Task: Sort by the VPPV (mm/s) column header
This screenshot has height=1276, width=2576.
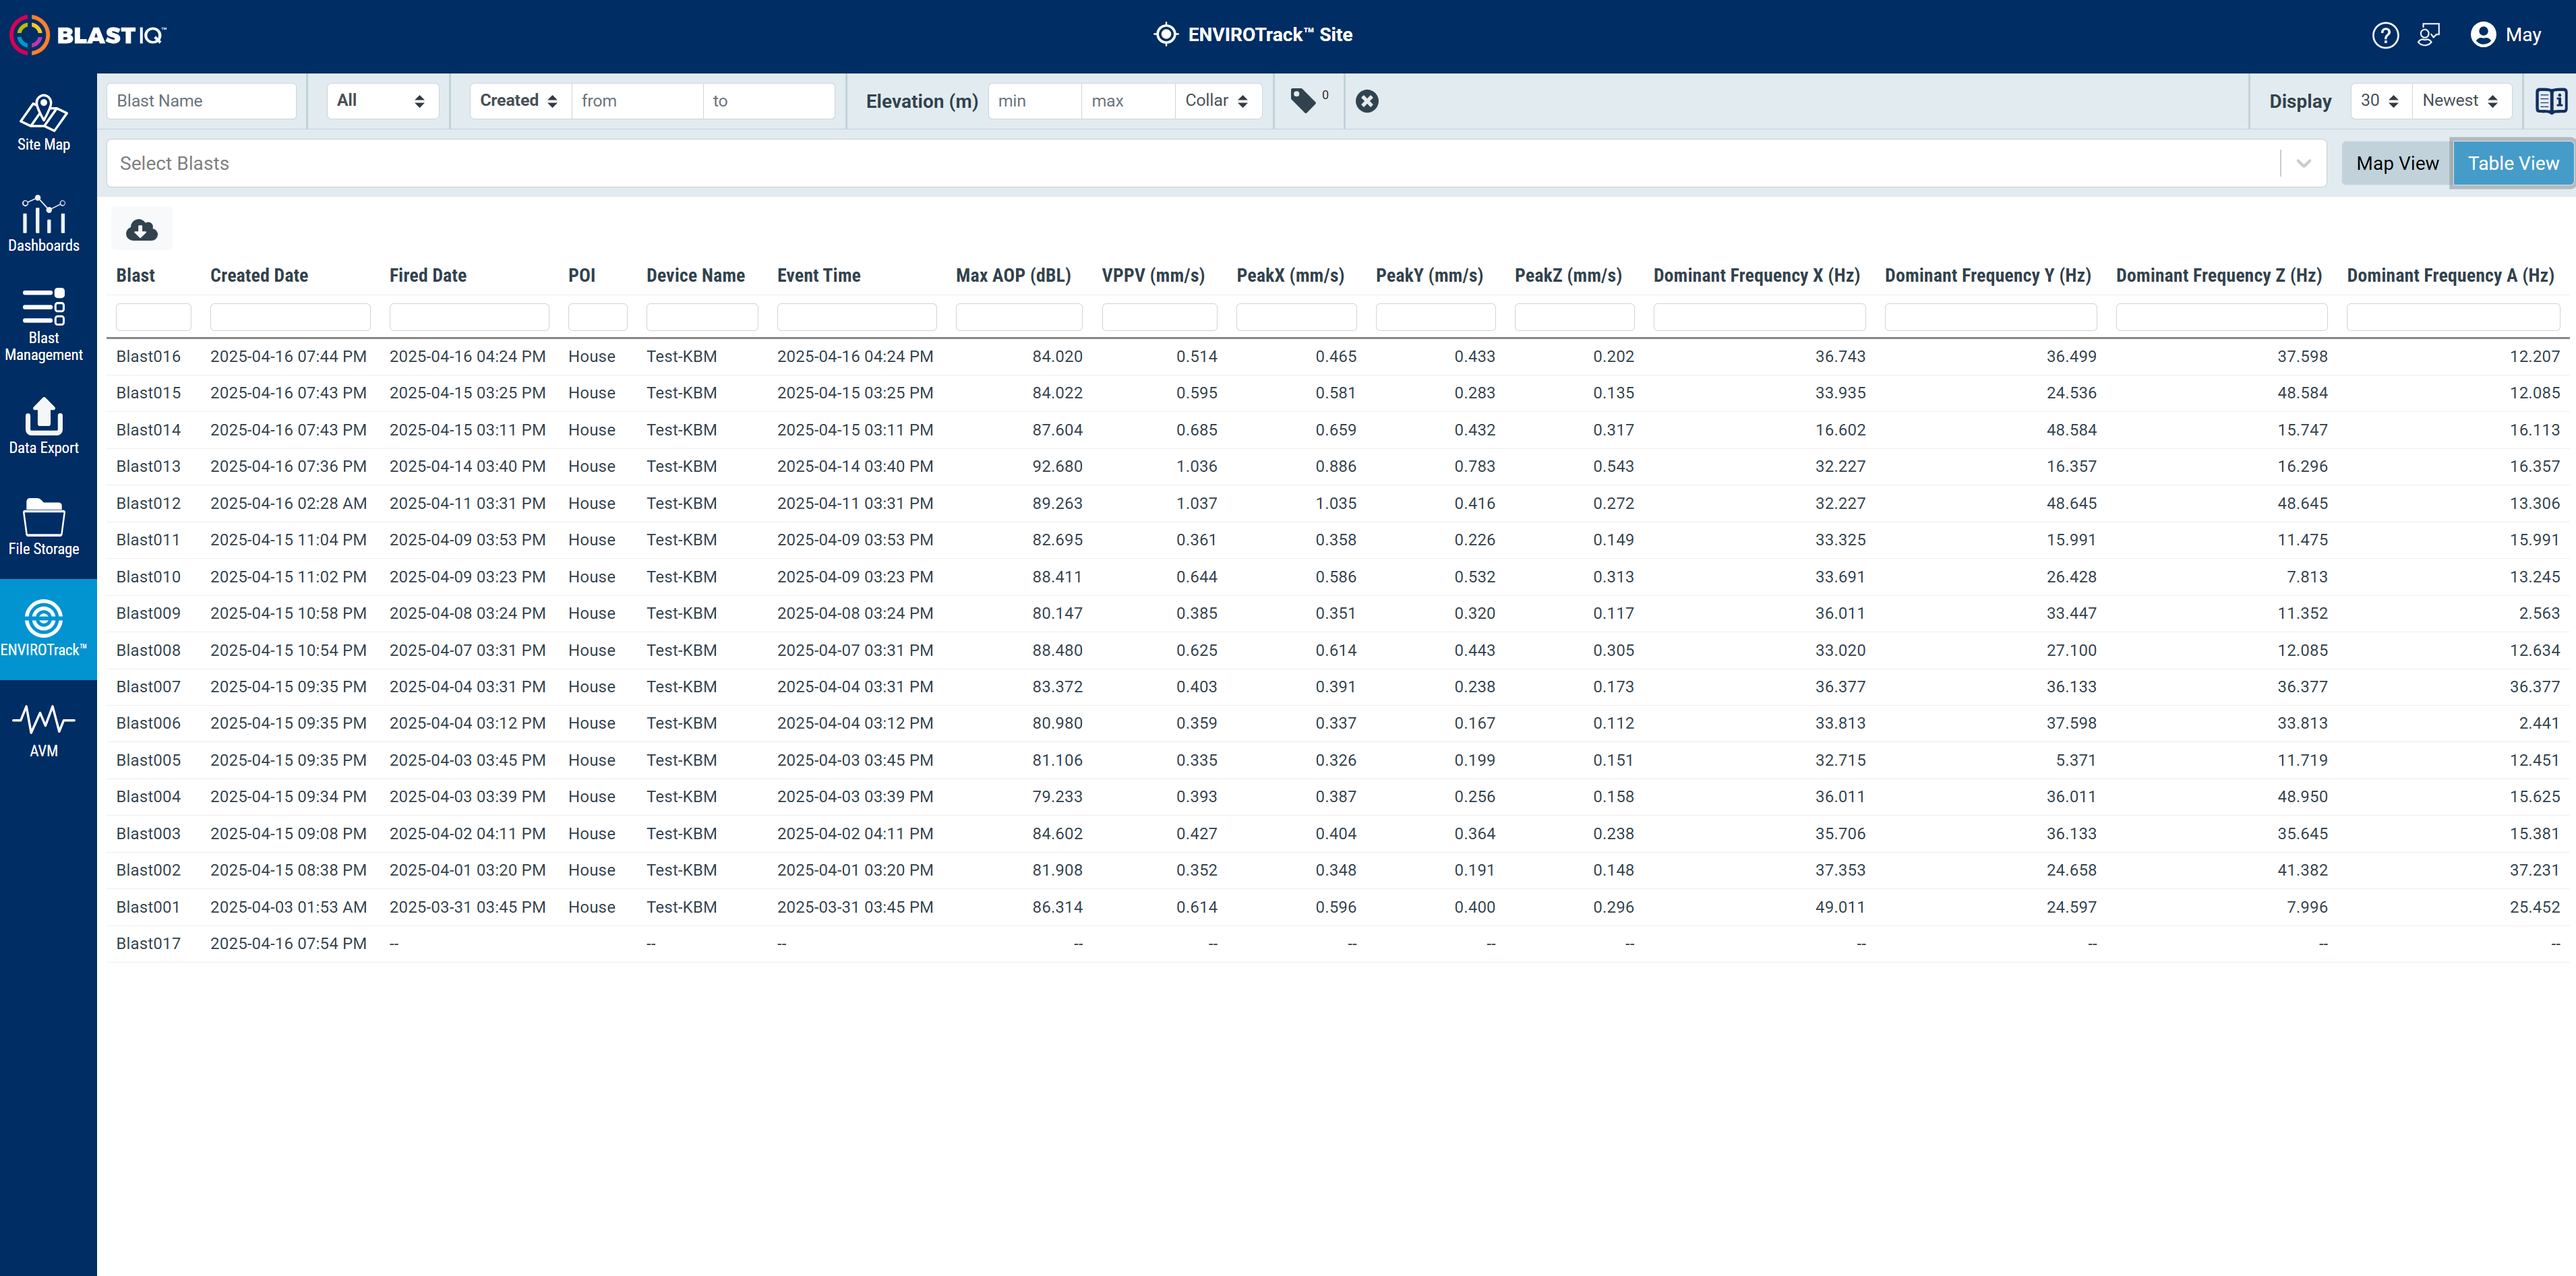Action: pos(1153,276)
